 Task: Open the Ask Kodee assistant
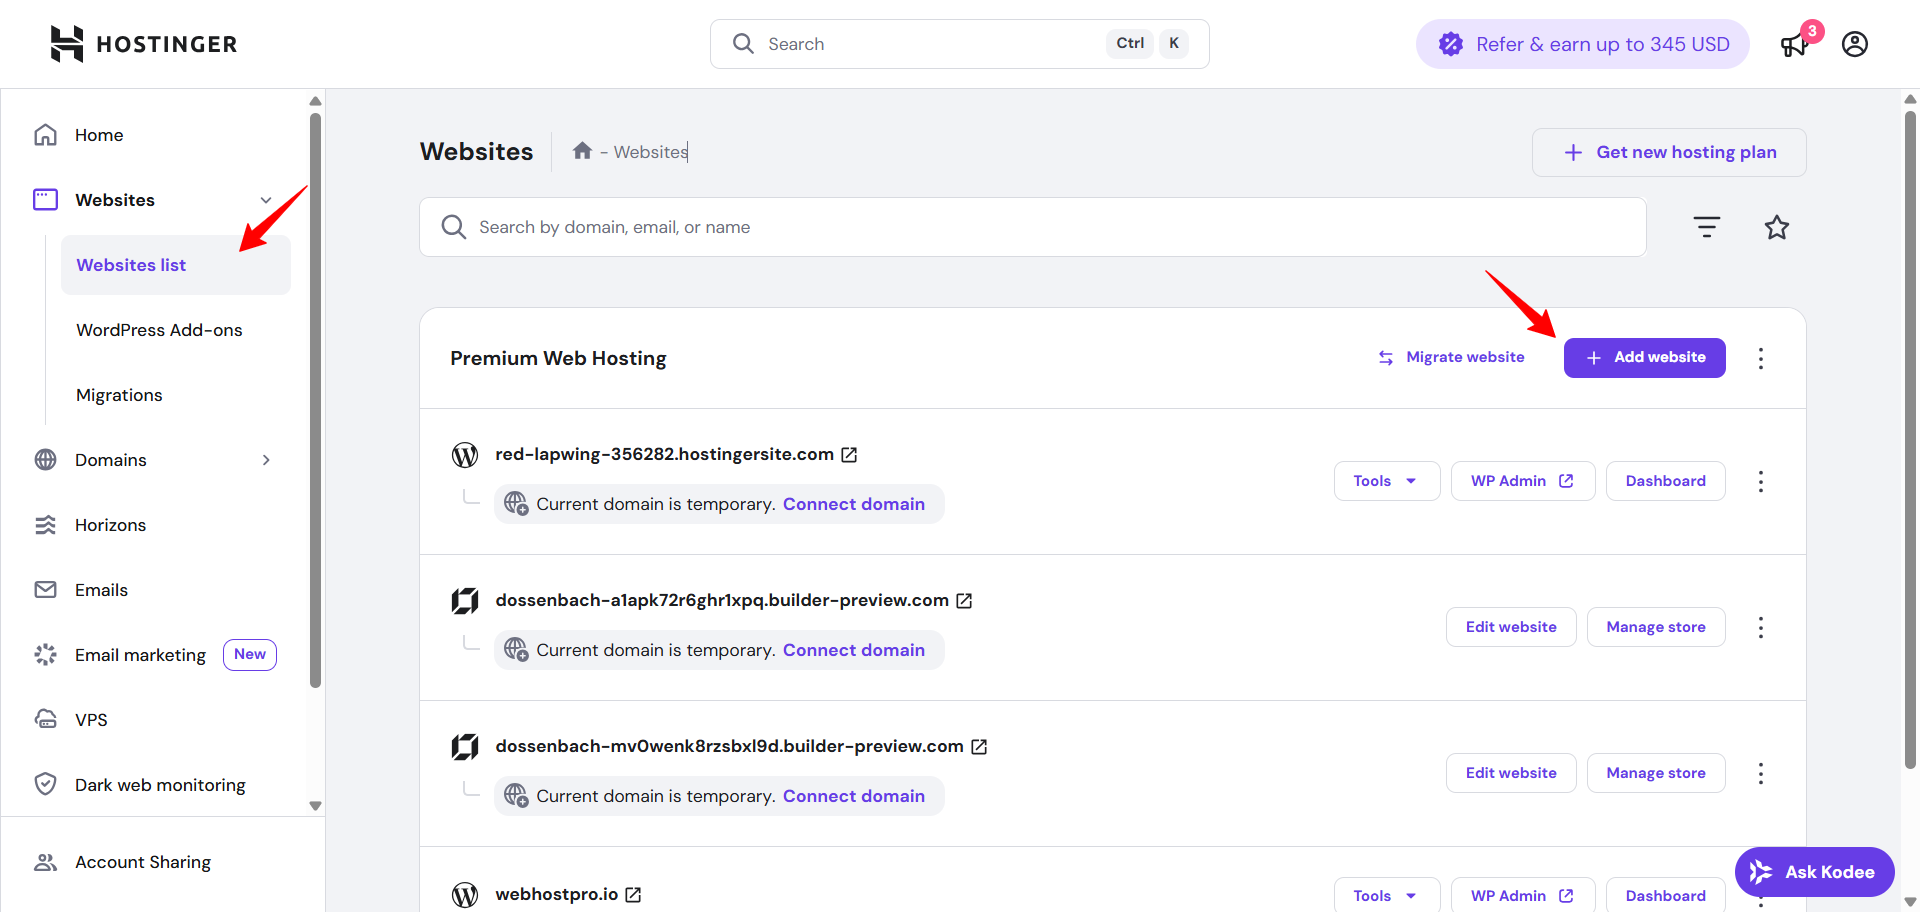[1814, 871]
